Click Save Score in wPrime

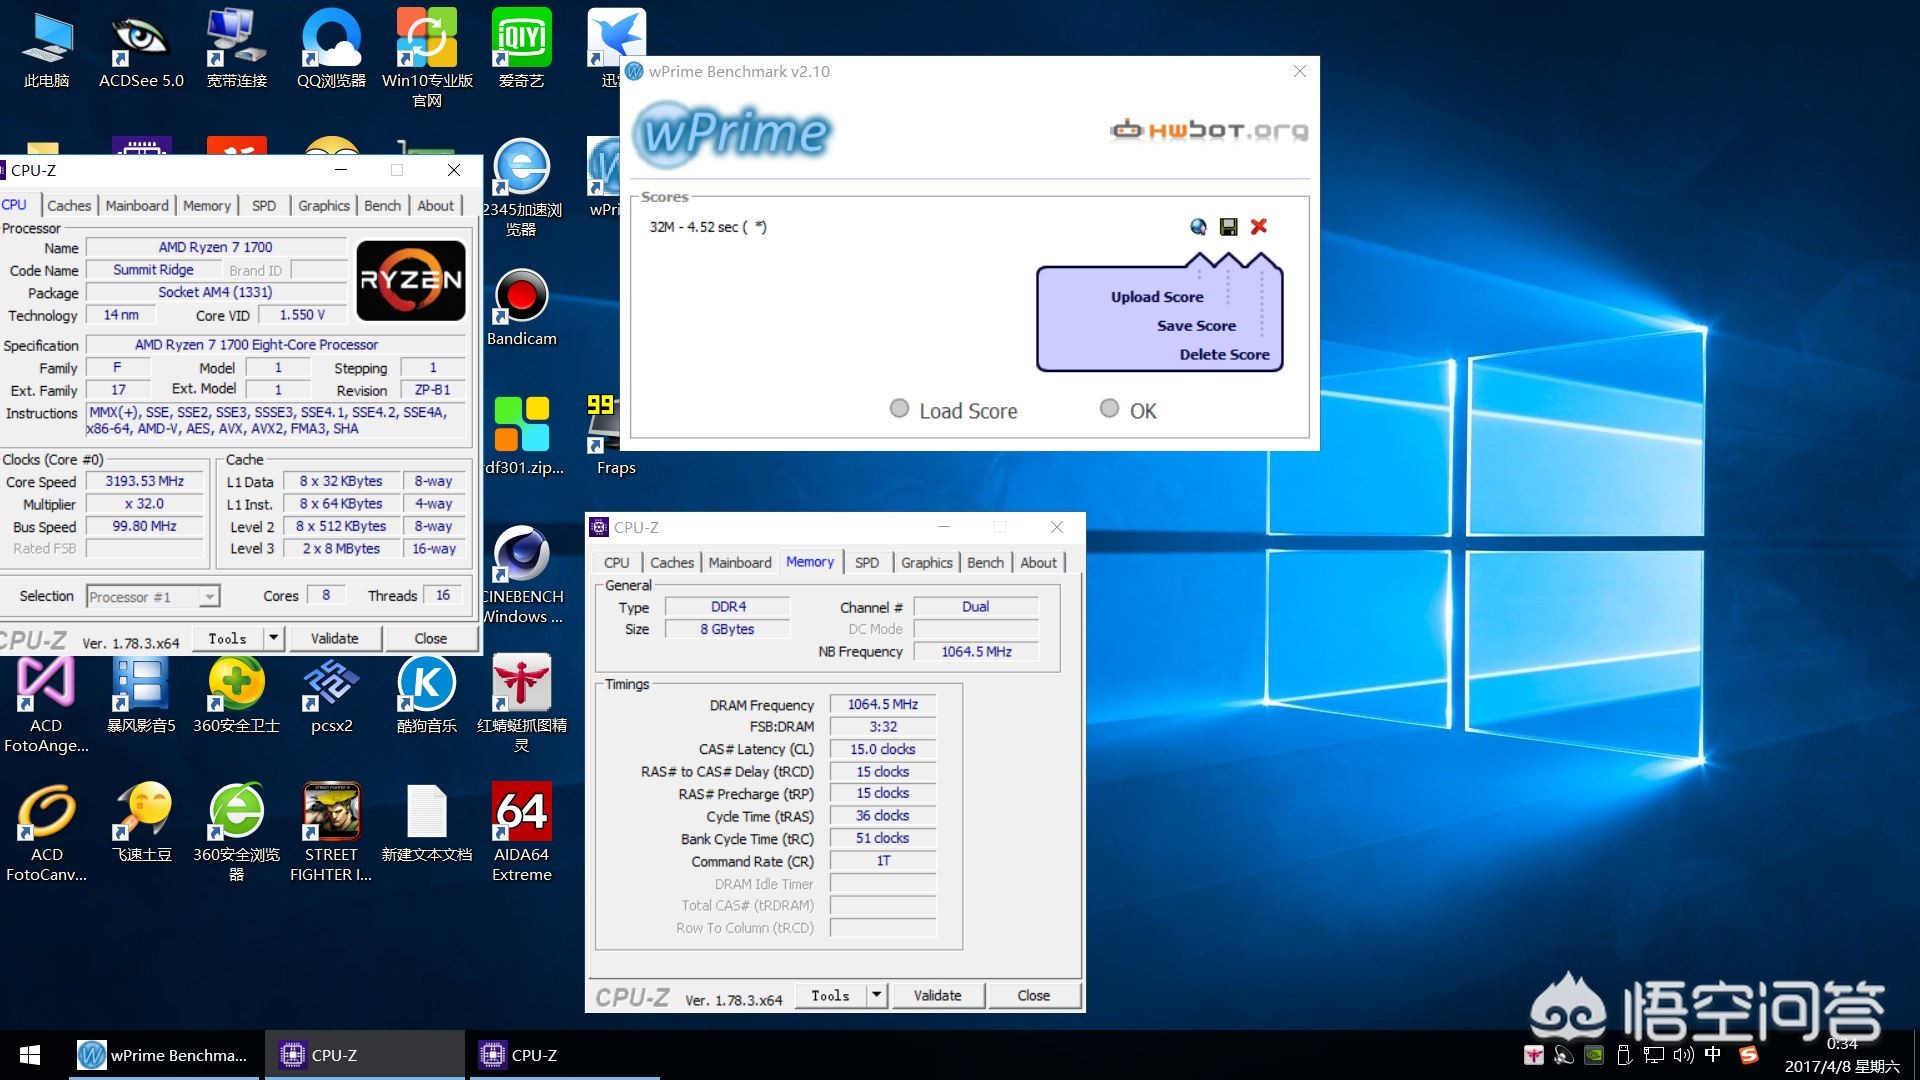(1196, 326)
